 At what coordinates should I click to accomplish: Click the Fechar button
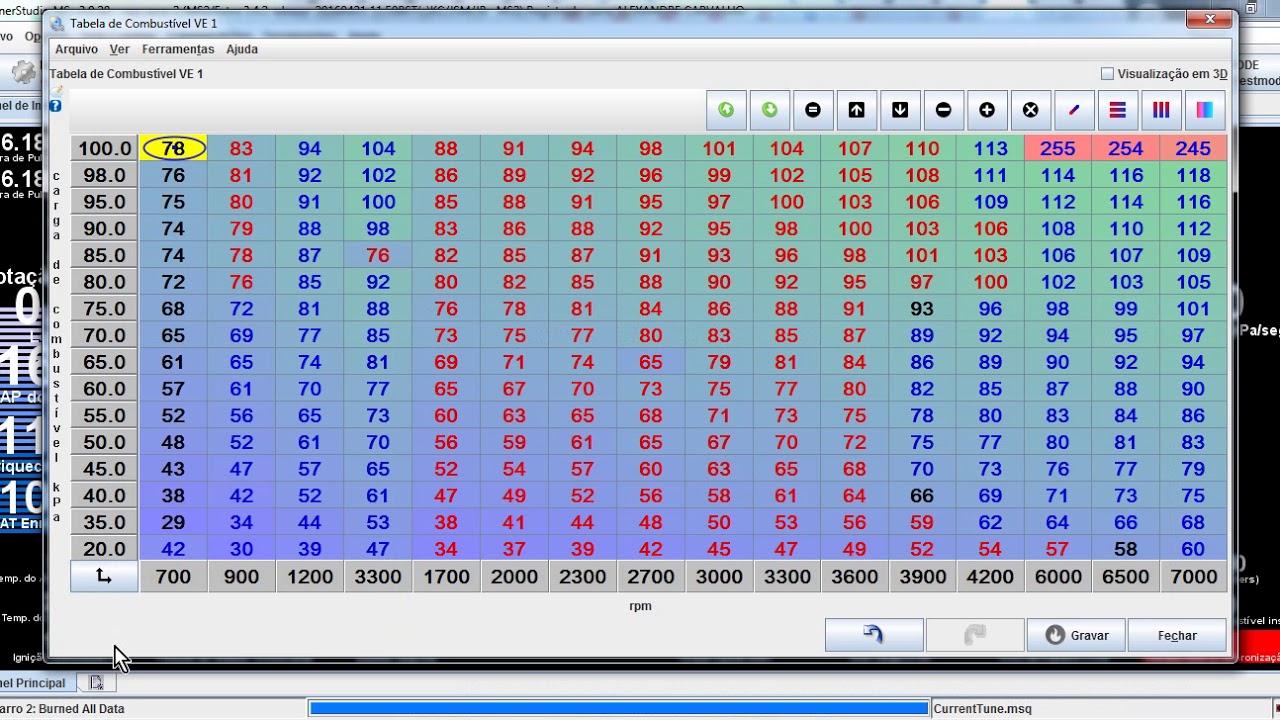tap(1177, 635)
